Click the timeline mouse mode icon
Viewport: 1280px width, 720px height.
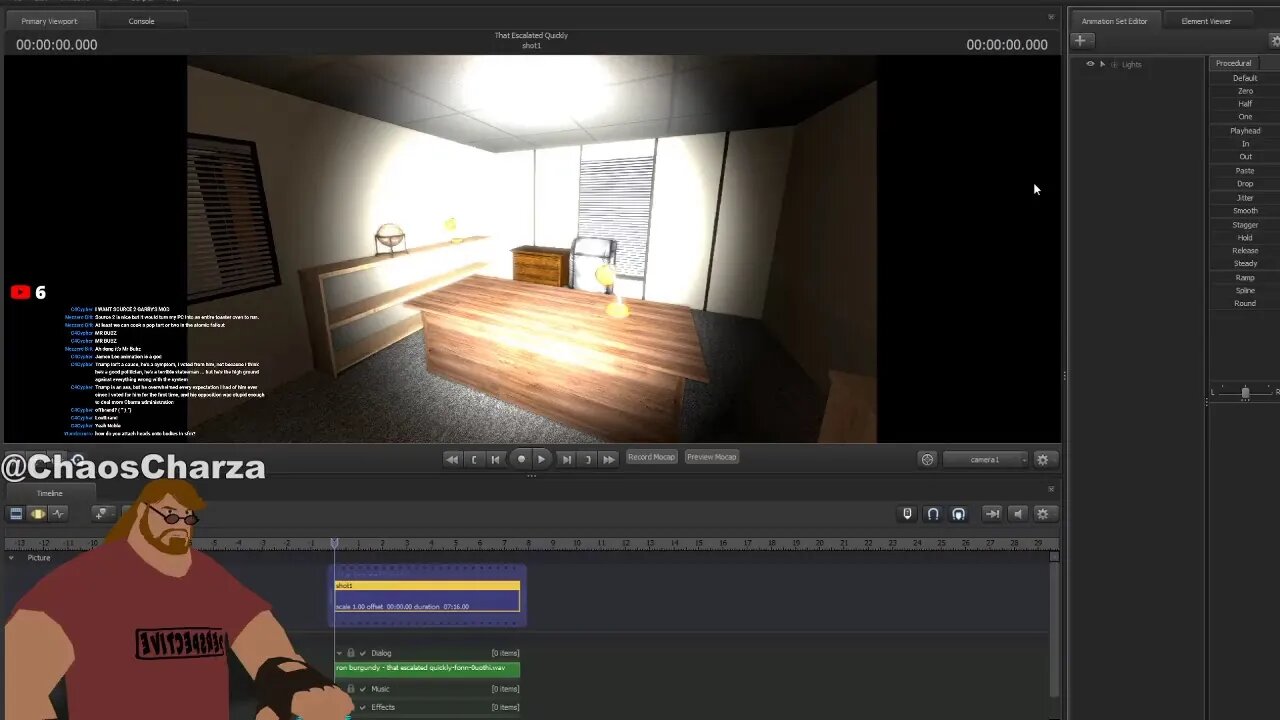pos(907,513)
